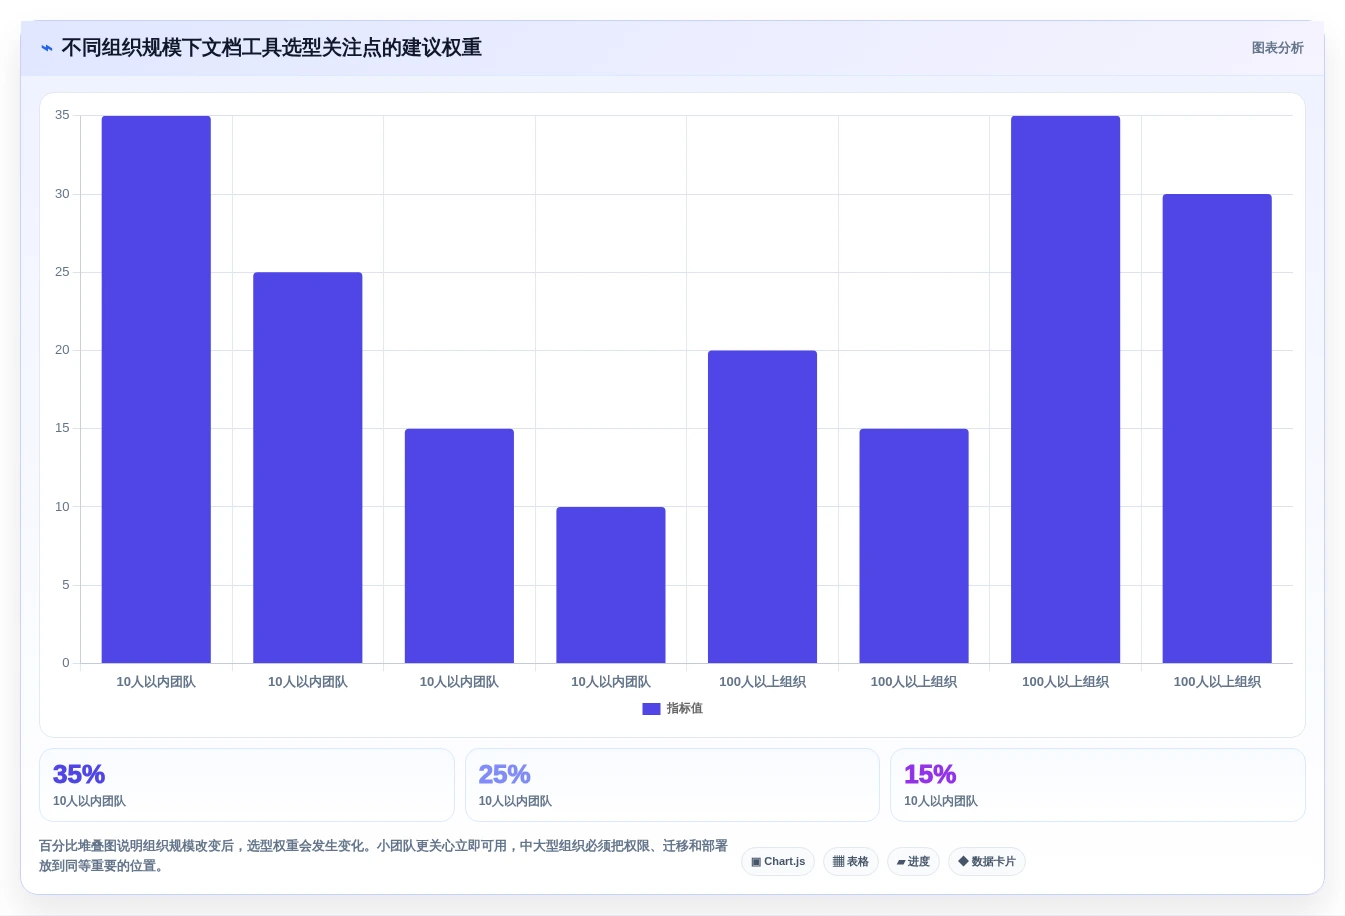The height and width of the screenshot is (916, 1345).
Task: Click the 35% stat card
Action: click(x=247, y=785)
